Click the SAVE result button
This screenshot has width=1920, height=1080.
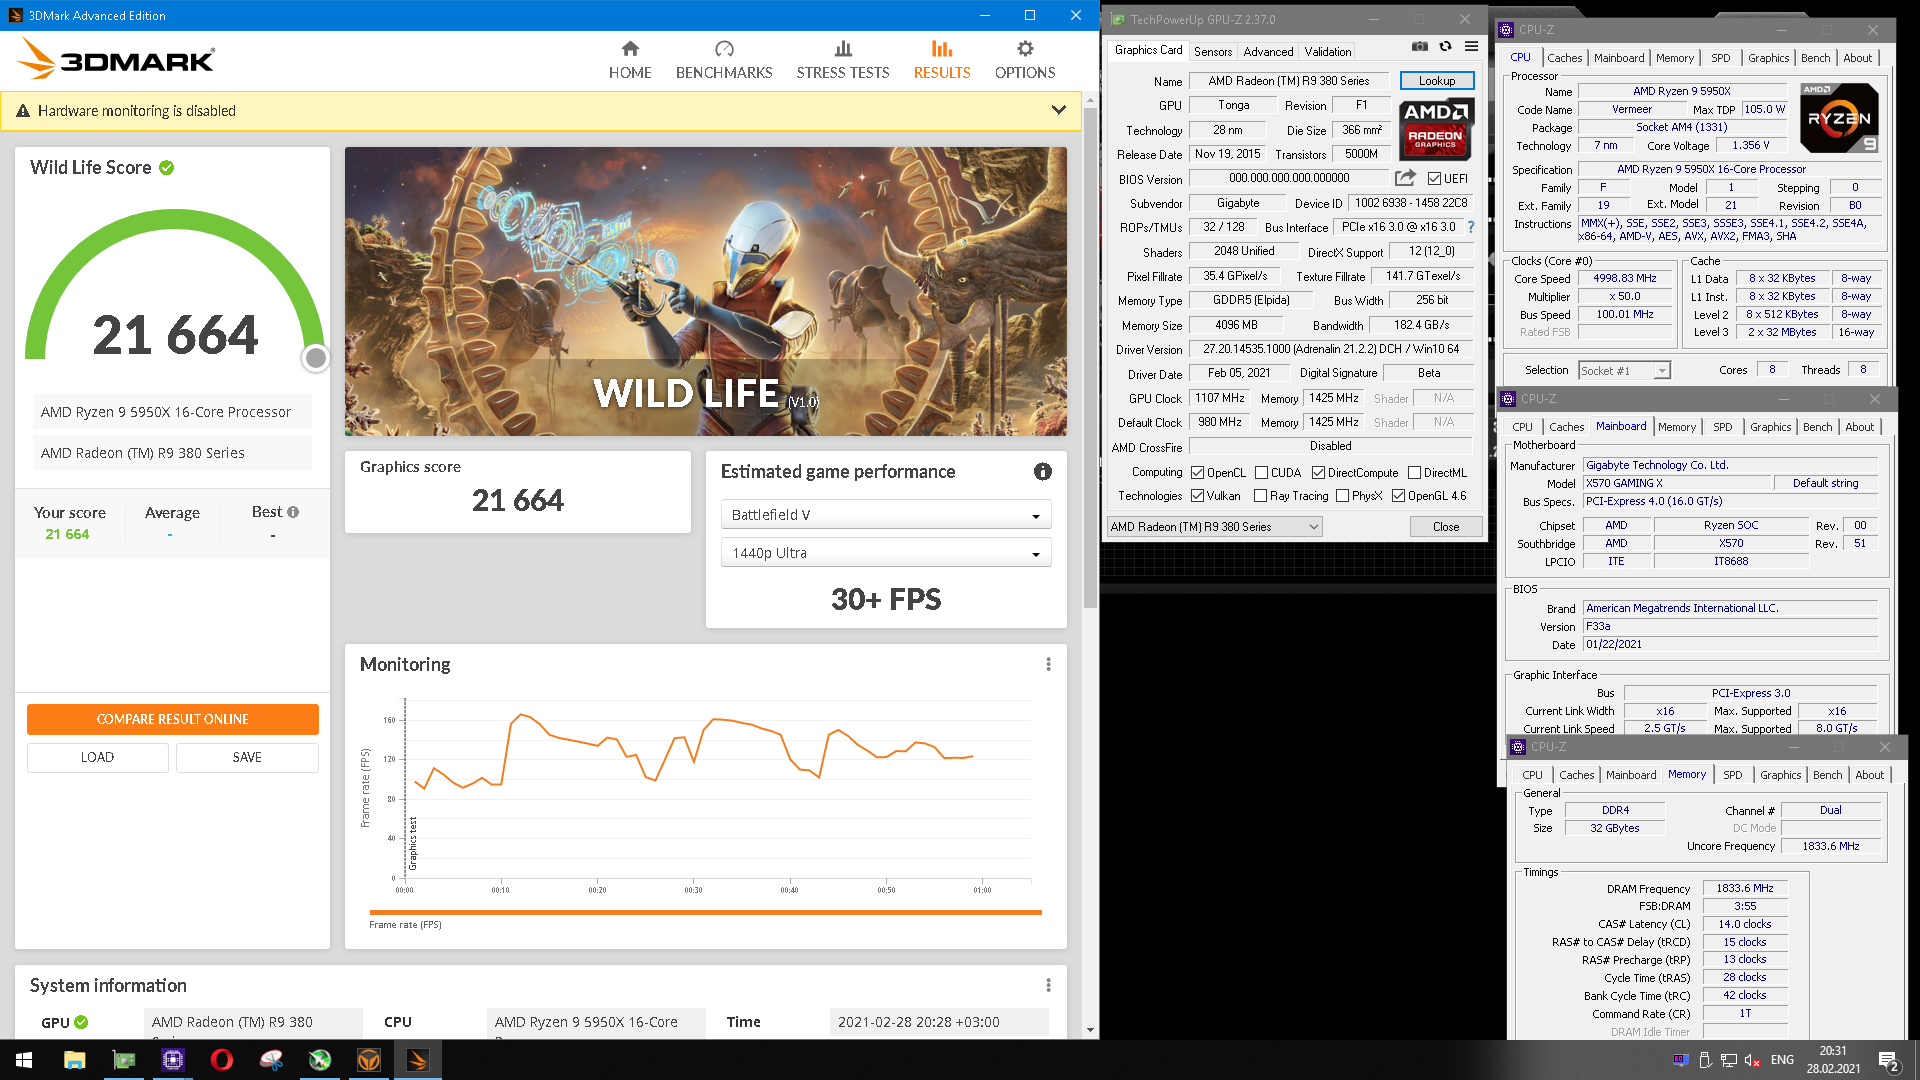tap(247, 757)
